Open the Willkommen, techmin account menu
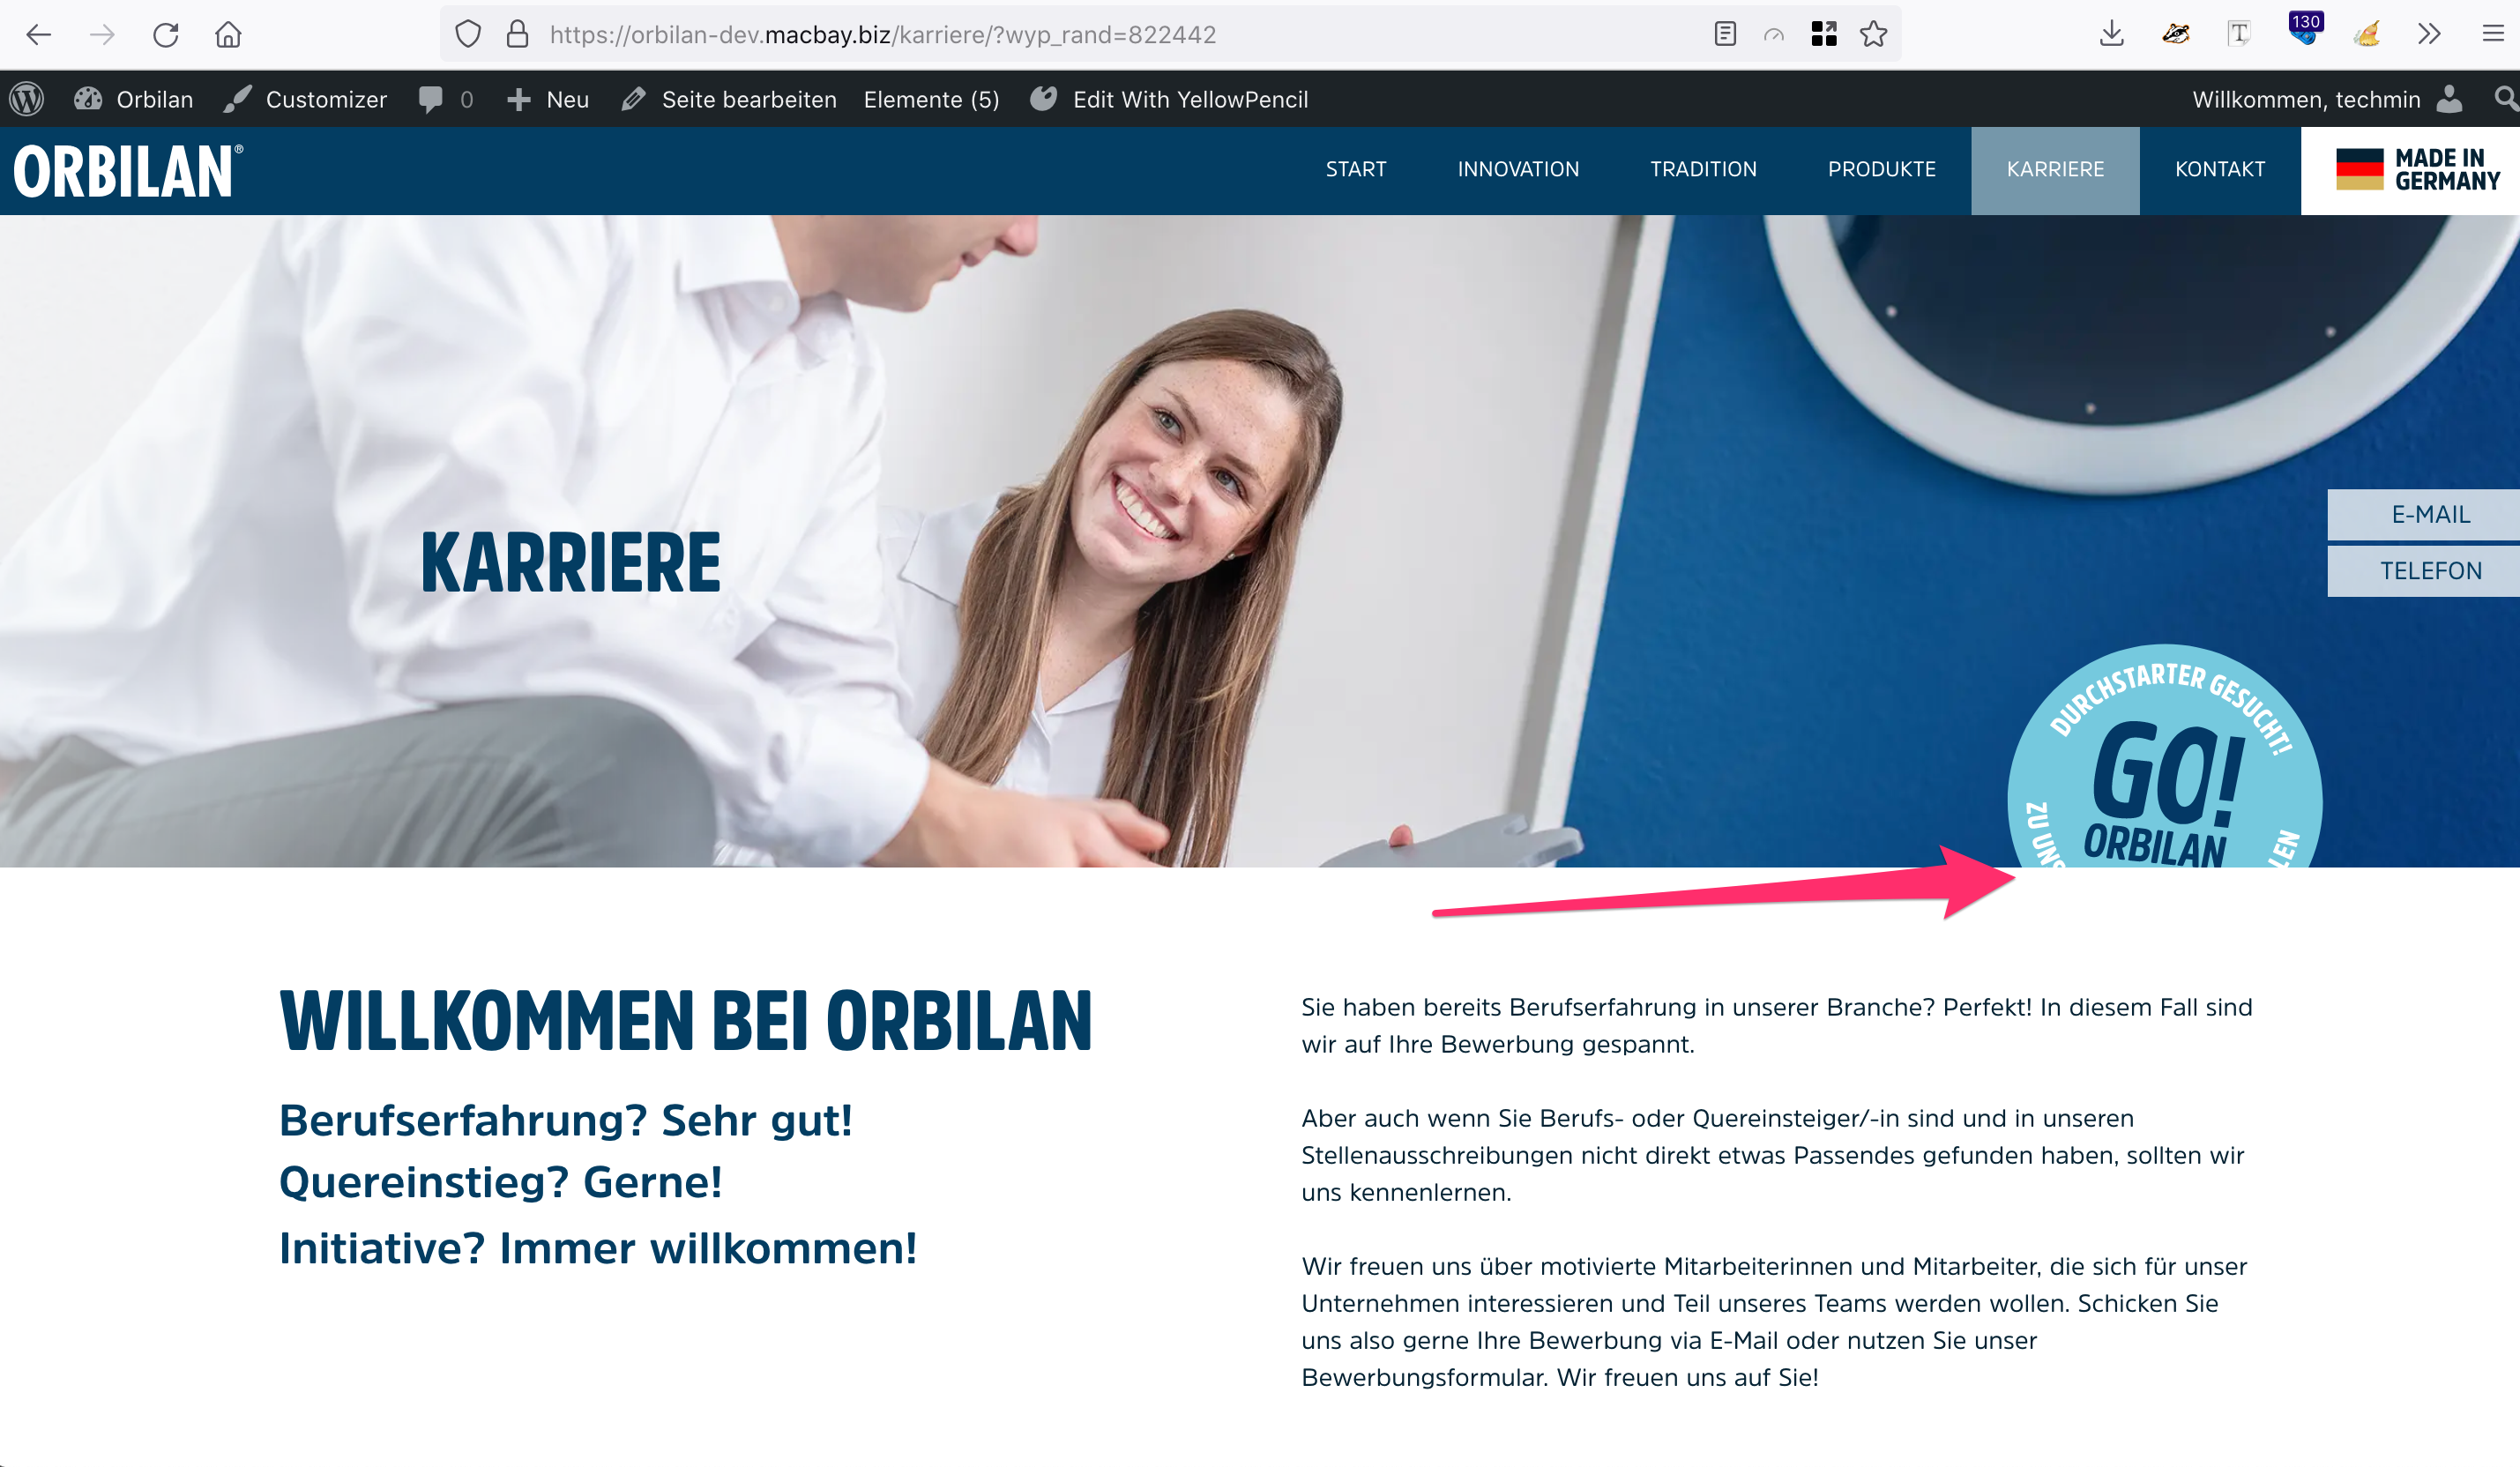 2327,99
